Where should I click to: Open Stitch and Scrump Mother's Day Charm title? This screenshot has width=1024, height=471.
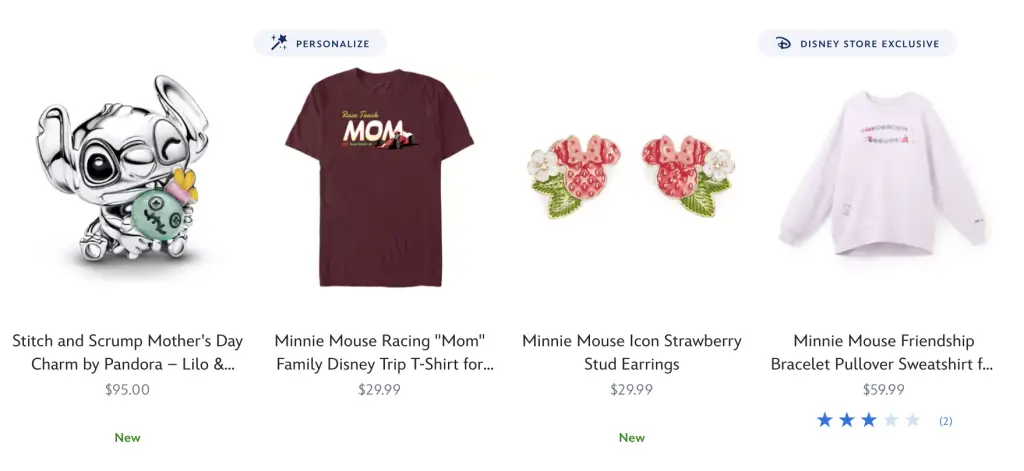(127, 352)
